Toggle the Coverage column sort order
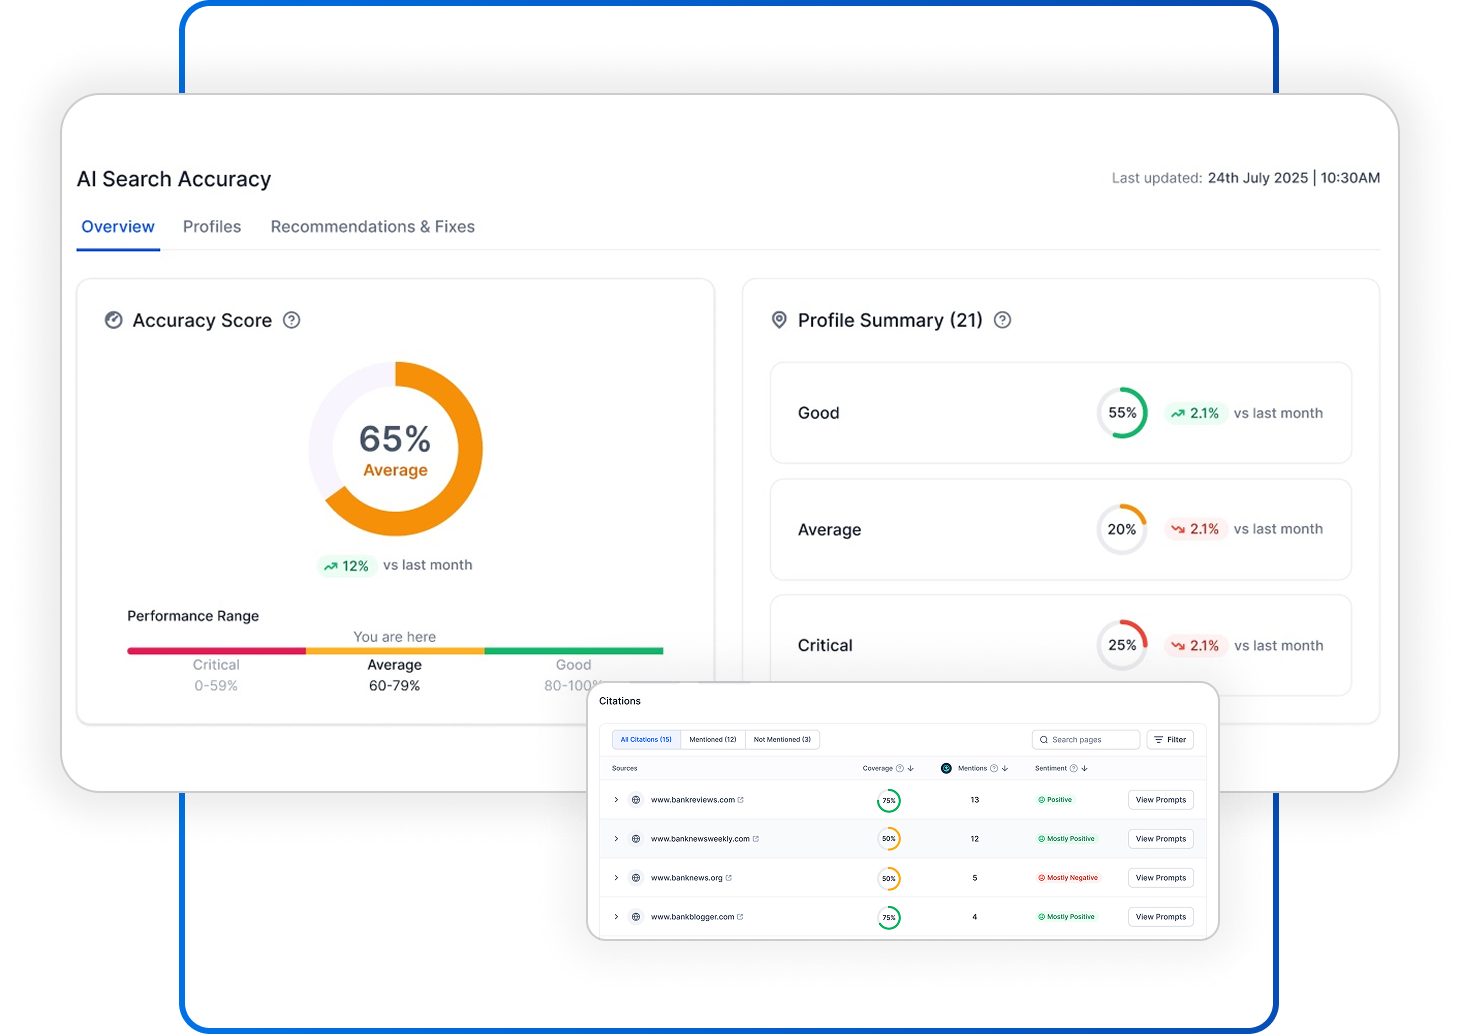The image size is (1460, 1034). point(910,768)
